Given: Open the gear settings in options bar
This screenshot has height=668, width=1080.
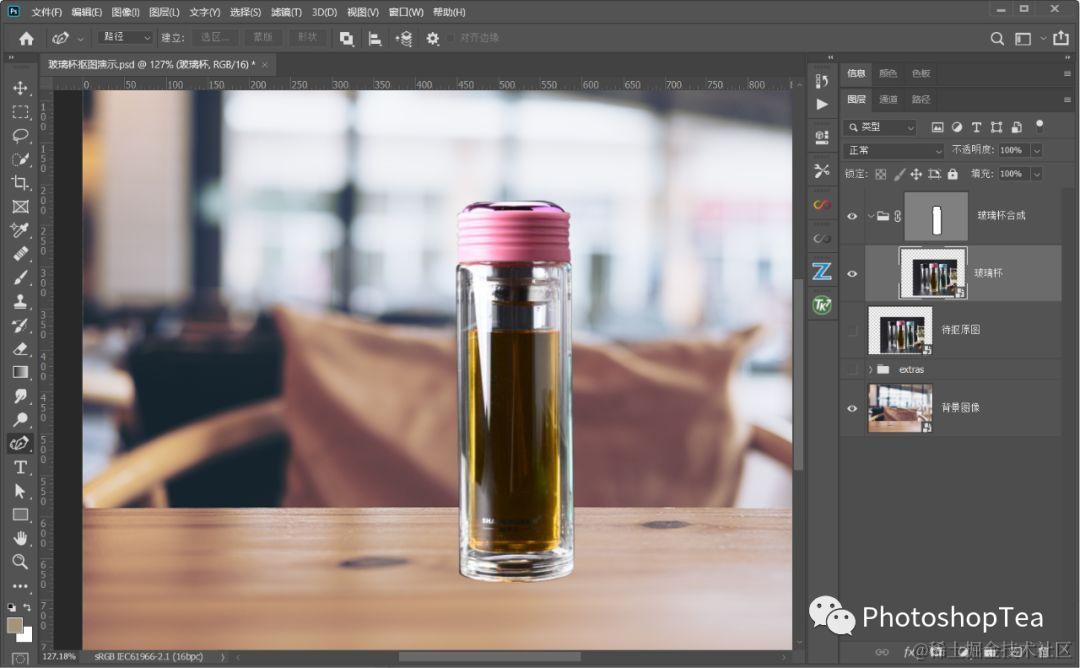Looking at the screenshot, I should (433, 39).
